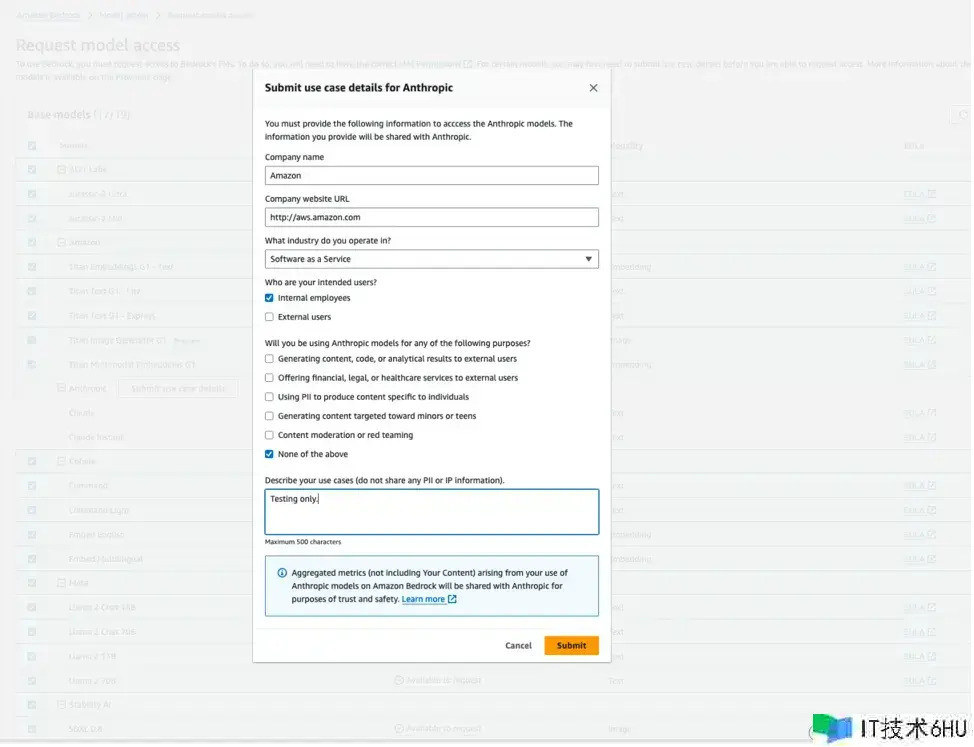Viewport: 974px width, 747px height.
Task: Click the external link icon beside Learn more
Action: tap(453, 600)
